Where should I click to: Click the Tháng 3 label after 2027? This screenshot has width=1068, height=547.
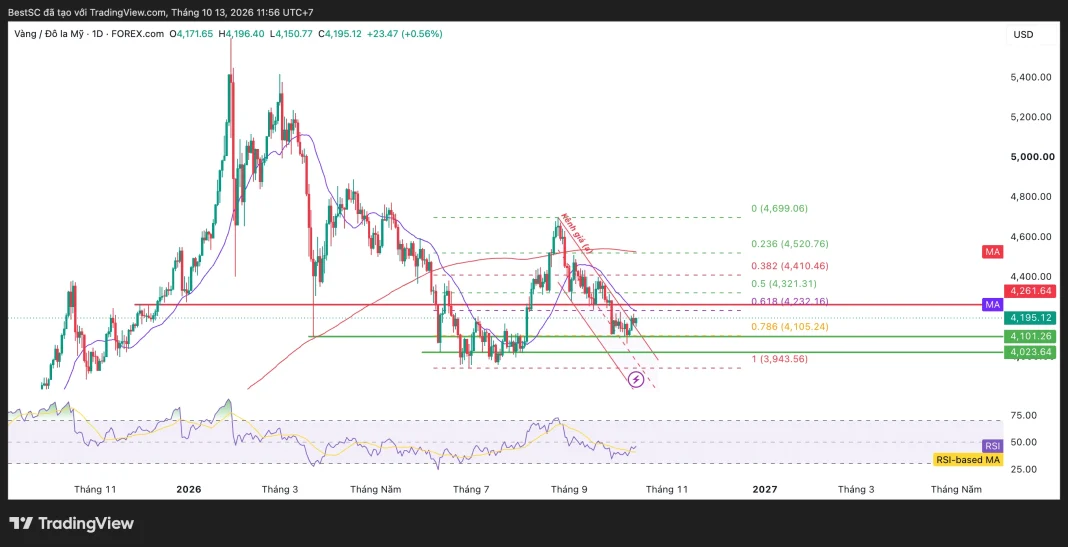856,489
